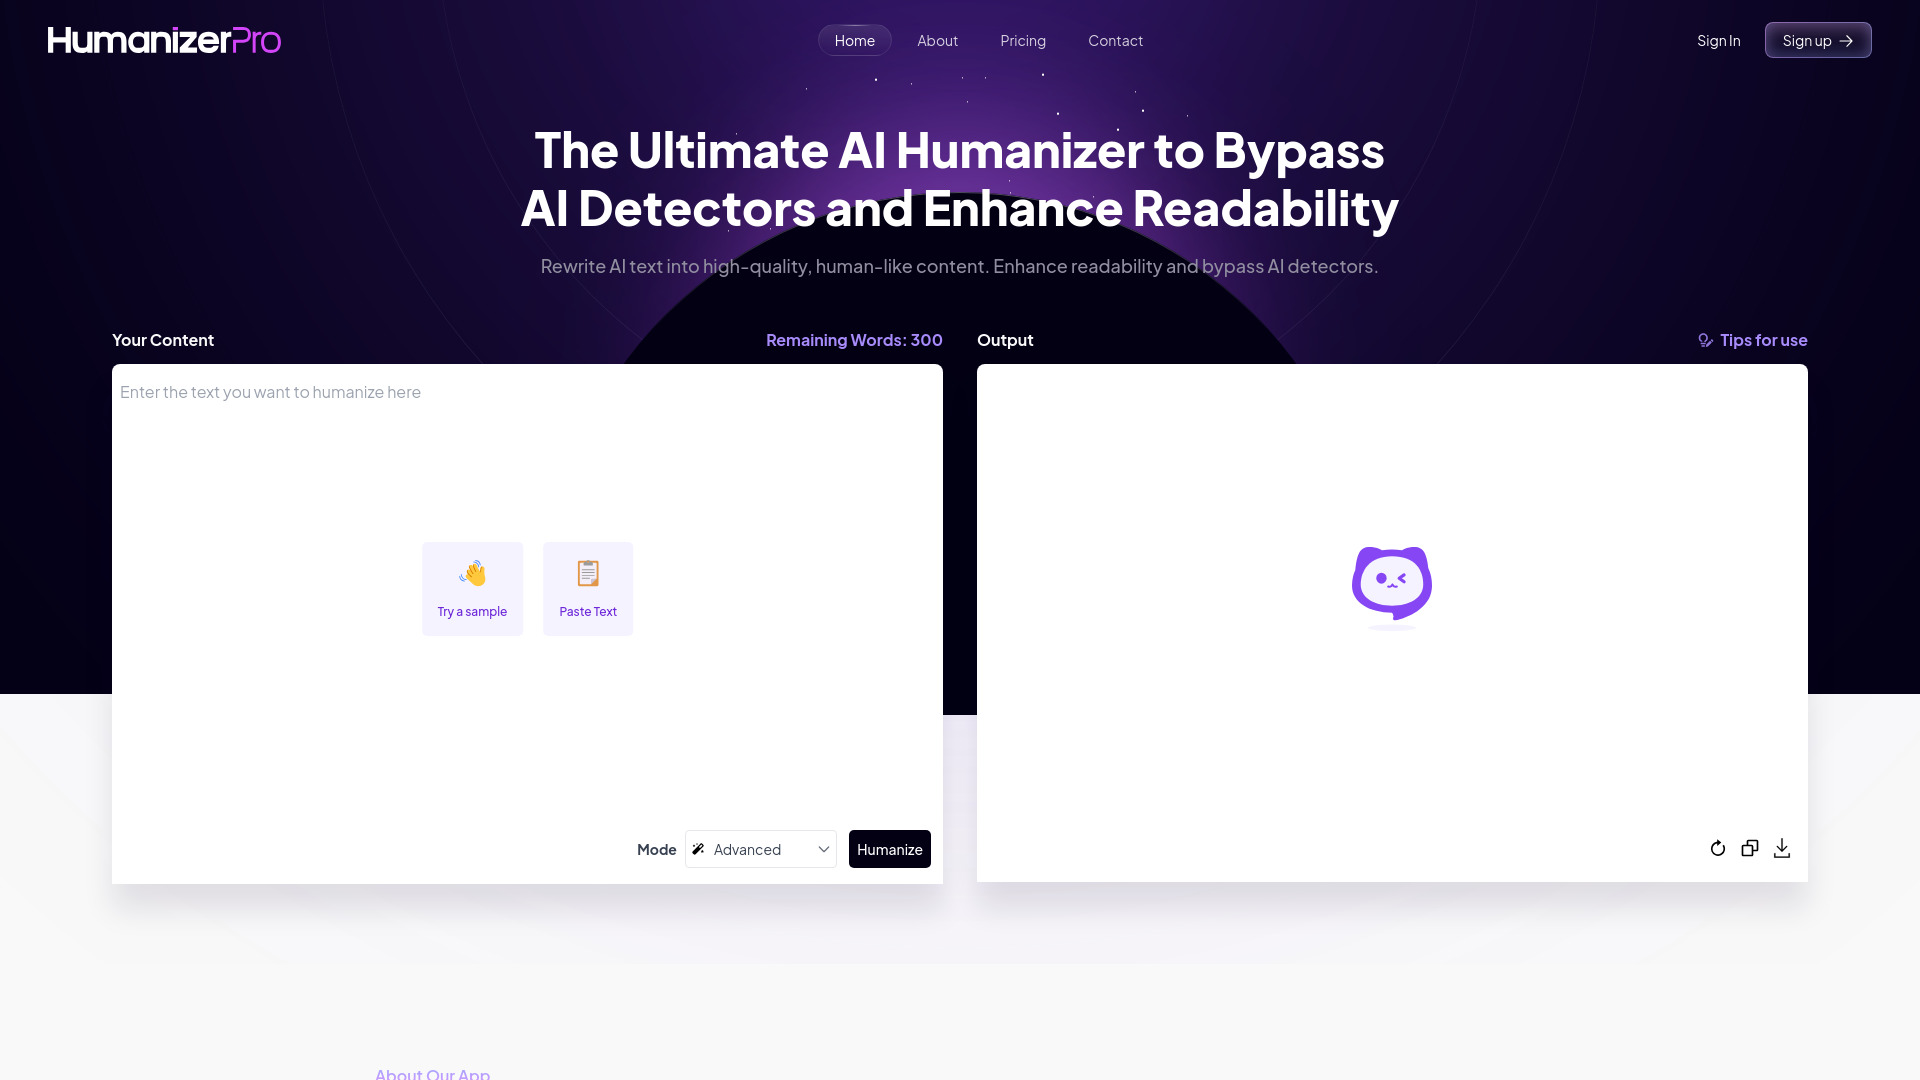The width and height of the screenshot is (1920, 1080).
Task: Click the Sign up button
Action: click(x=1817, y=40)
